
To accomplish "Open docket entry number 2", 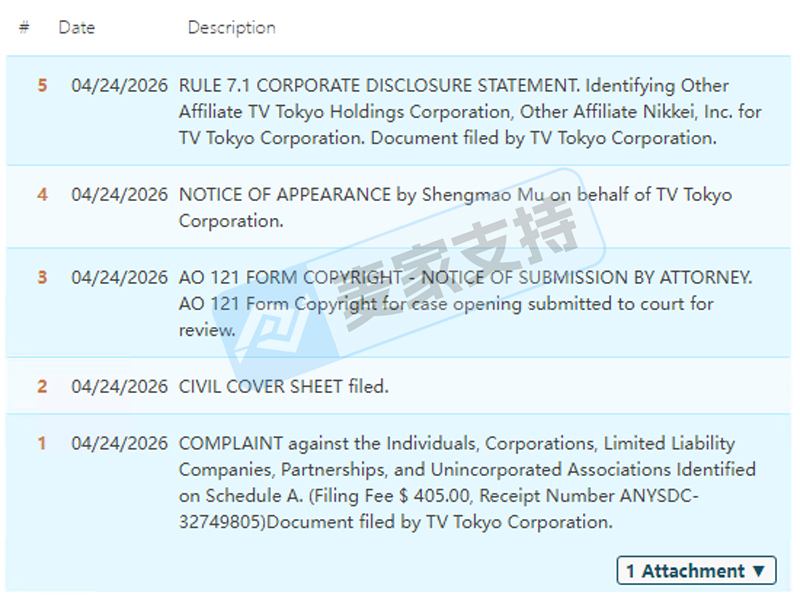I will click(x=42, y=386).
